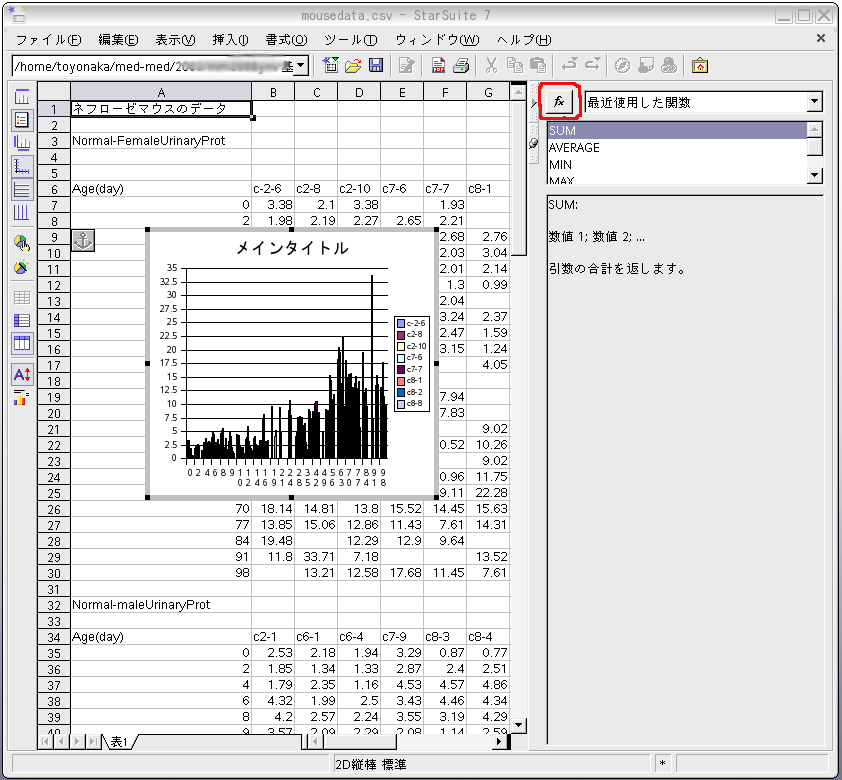Open the ツール(T) menu
Screen dimensions: 842x780
(x=351, y=40)
